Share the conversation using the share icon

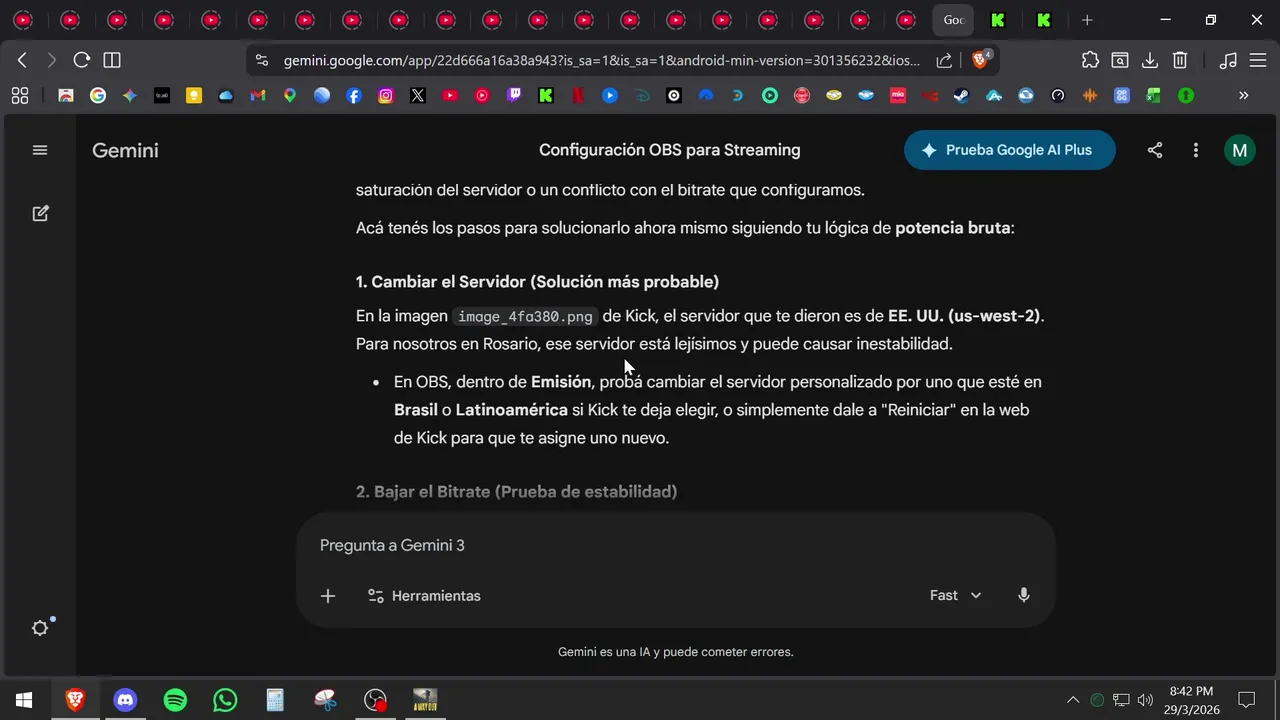[1155, 150]
